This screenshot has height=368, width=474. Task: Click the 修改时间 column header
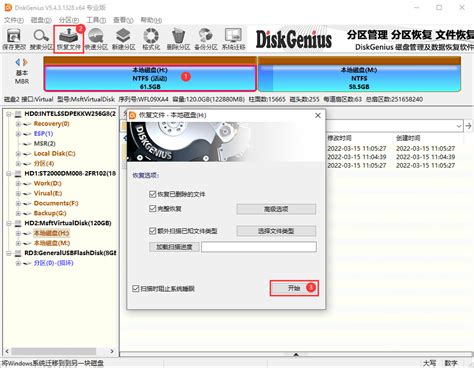[339, 138]
